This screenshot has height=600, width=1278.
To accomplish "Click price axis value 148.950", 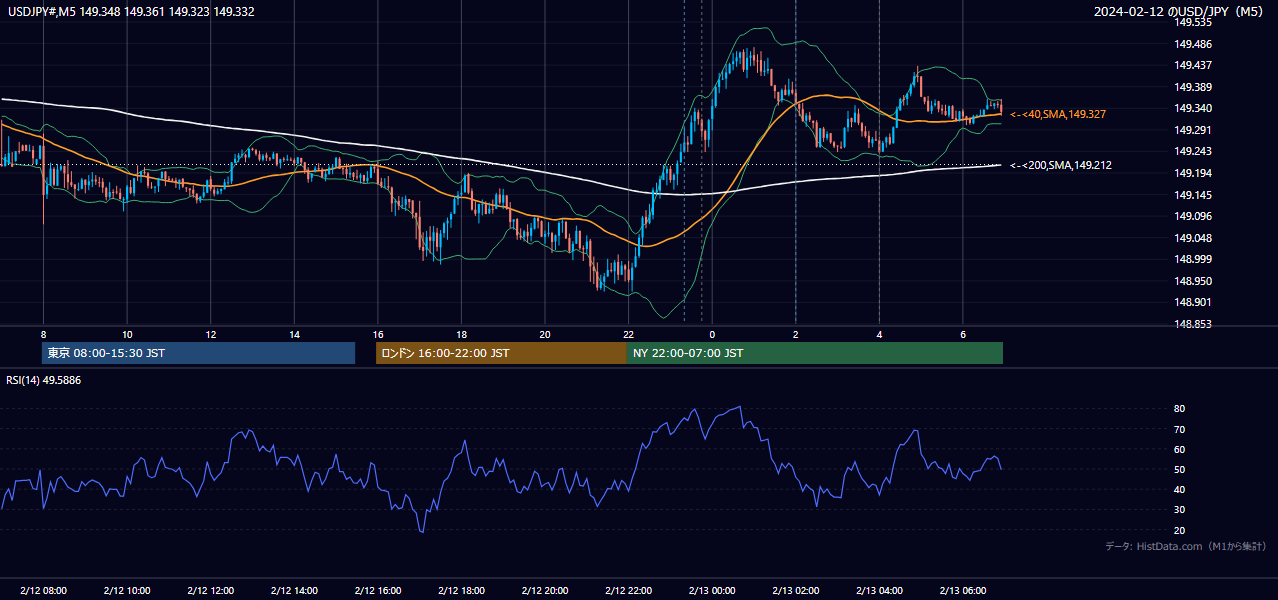I will (x=1193, y=281).
